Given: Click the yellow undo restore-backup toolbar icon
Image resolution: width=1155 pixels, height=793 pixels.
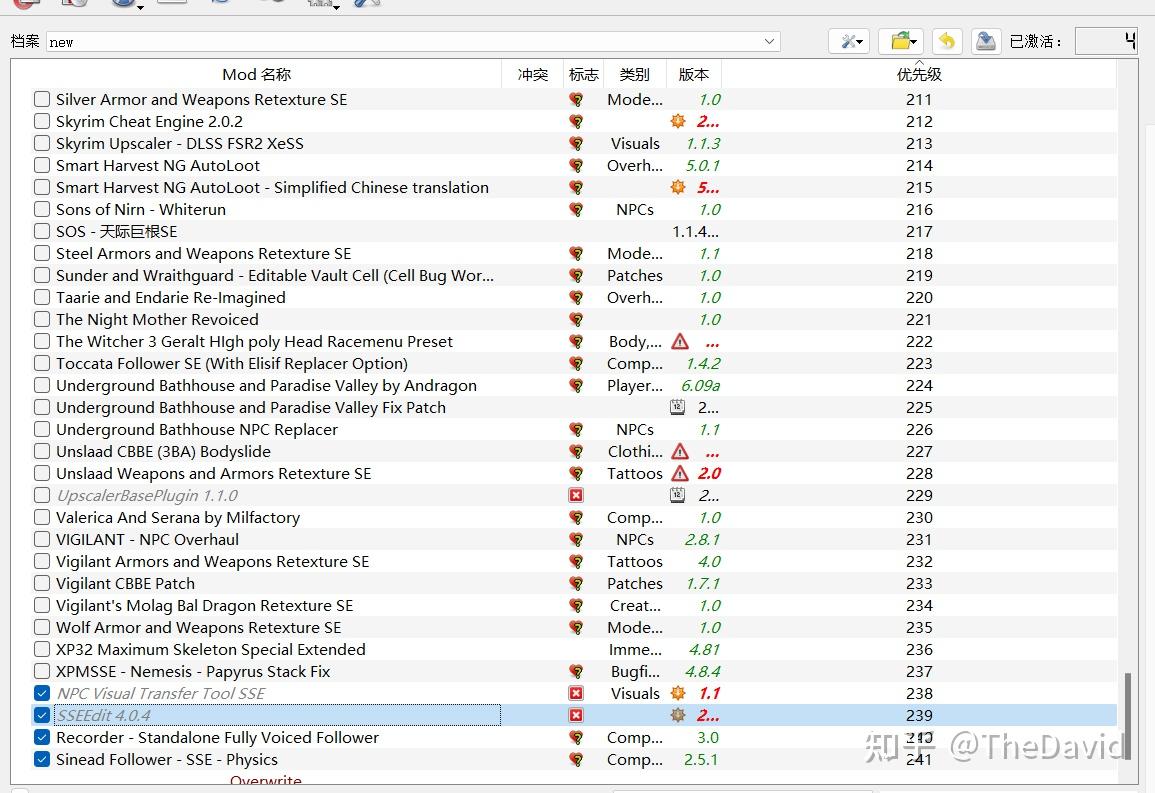Looking at the screenshot, I should (x=946, y=41).
